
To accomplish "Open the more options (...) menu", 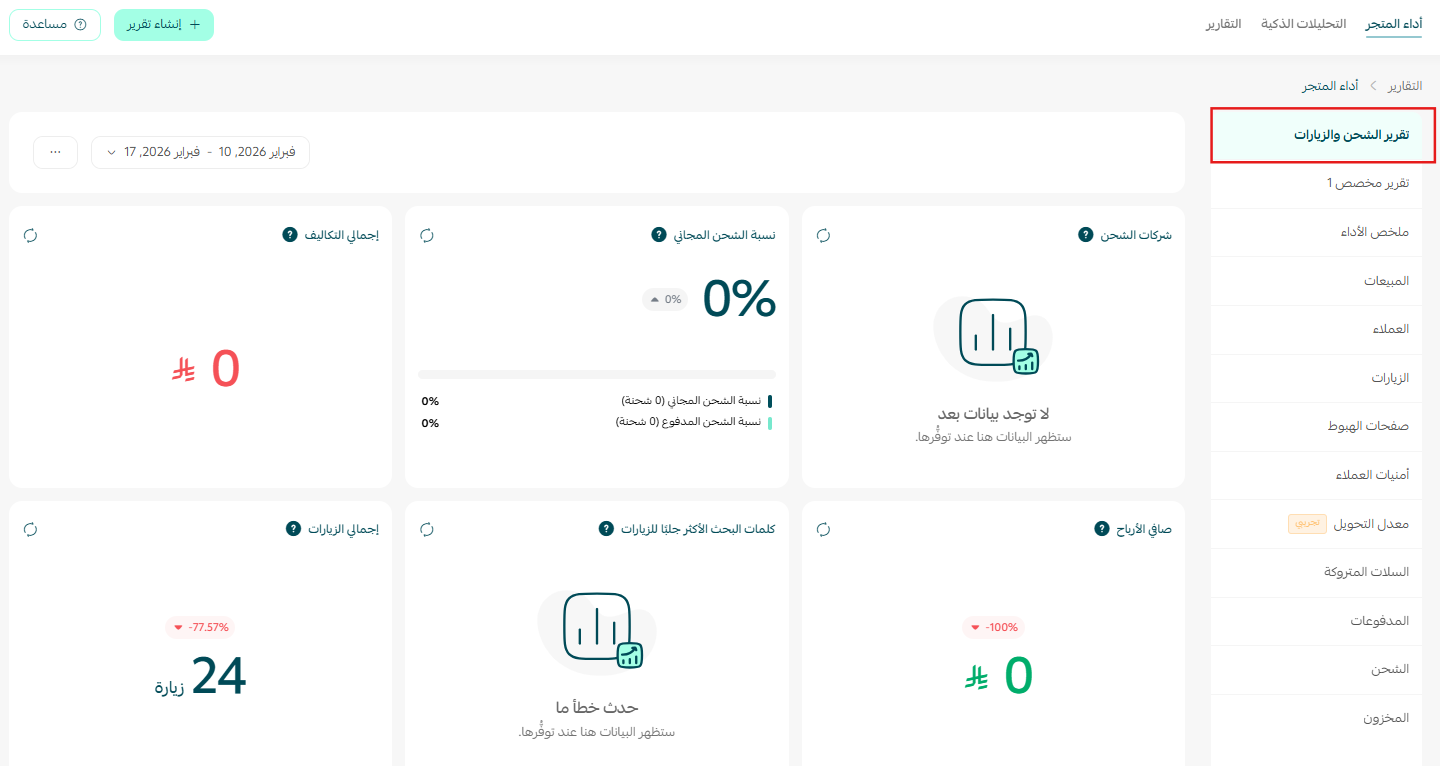I will point(55,152).
